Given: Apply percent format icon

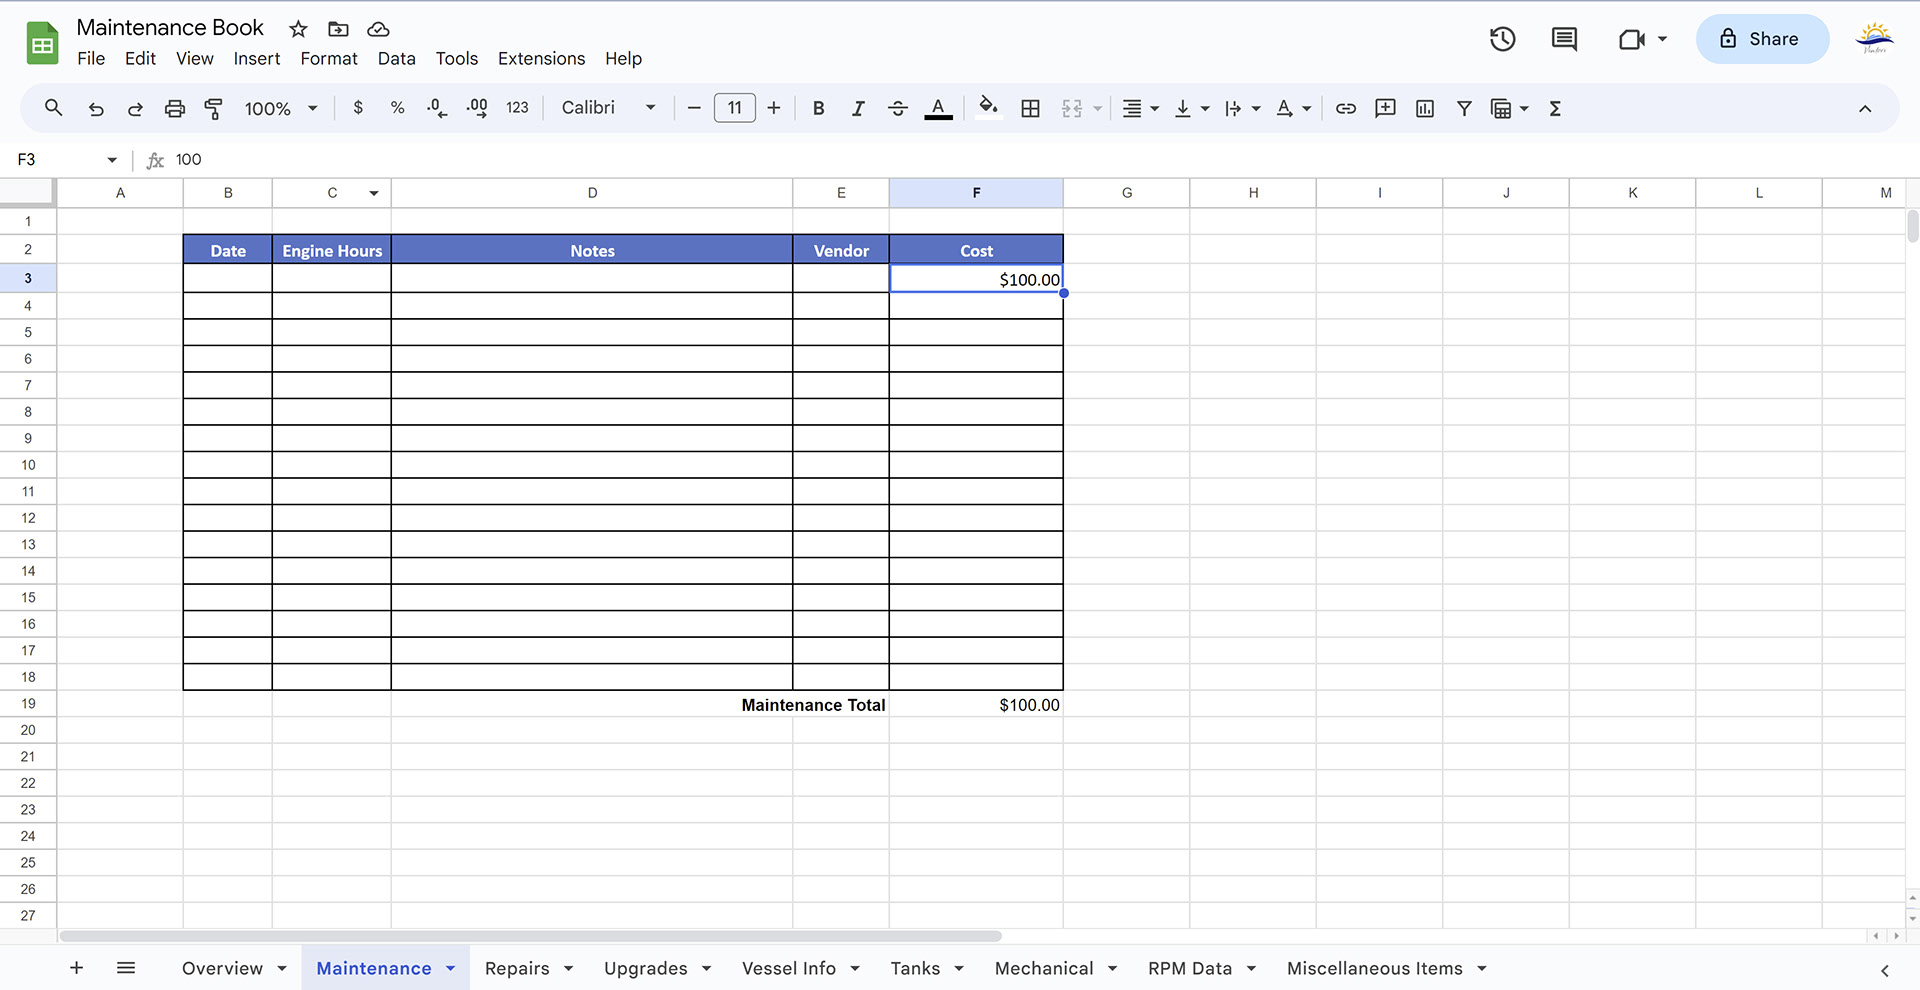Looking at the screenshot, I should pyautogui.click(x=397, y=108).
